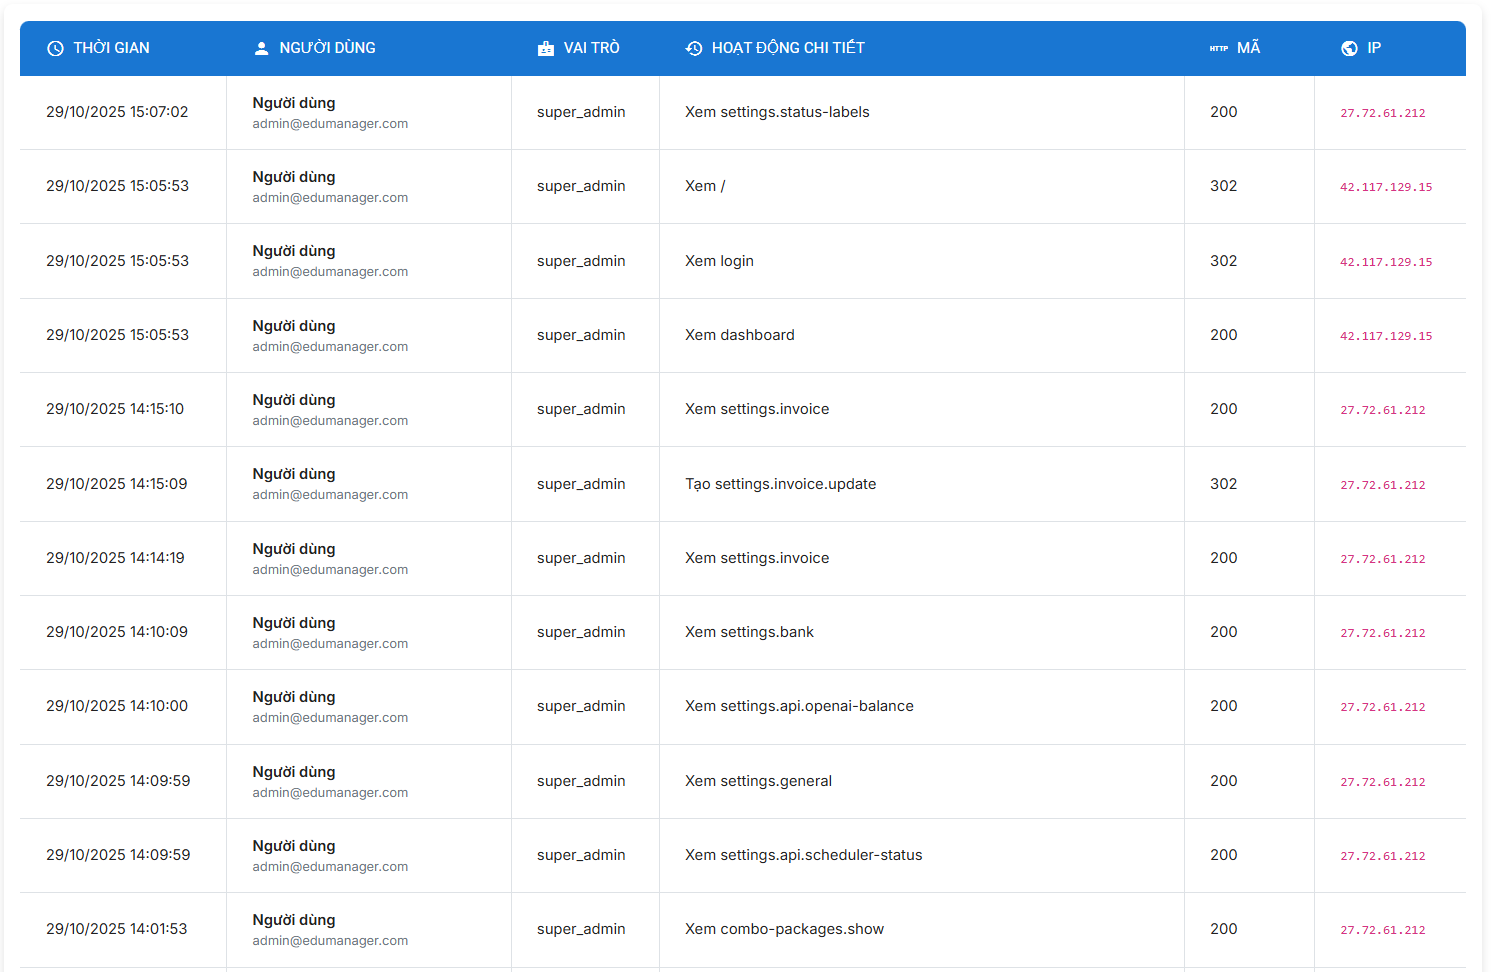Click the user icon beside NGƯỜI DÙNG

(262, 48)
